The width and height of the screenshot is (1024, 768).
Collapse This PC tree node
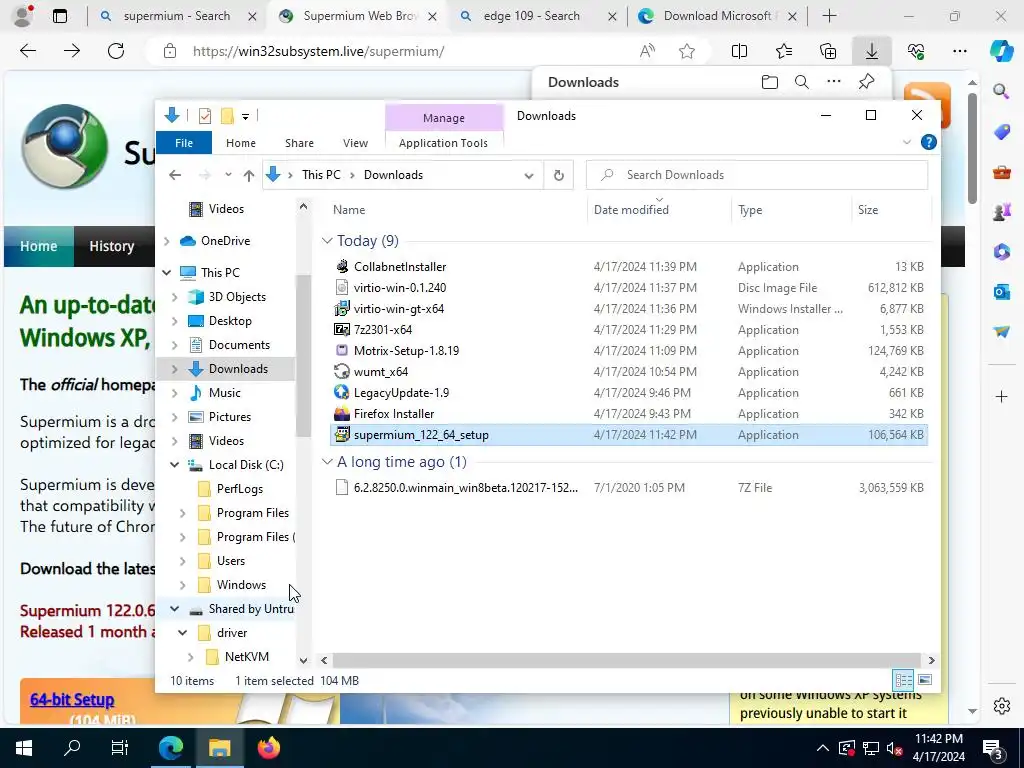167,272
